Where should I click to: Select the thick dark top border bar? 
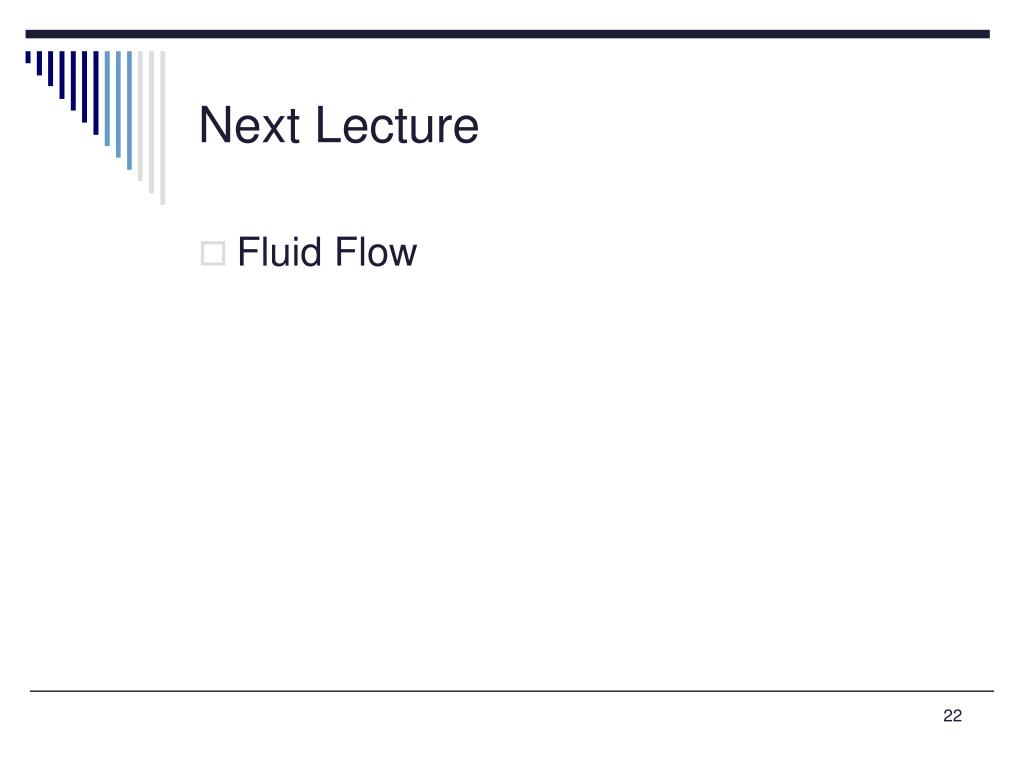pyautogui.click(x=507, y=34)
